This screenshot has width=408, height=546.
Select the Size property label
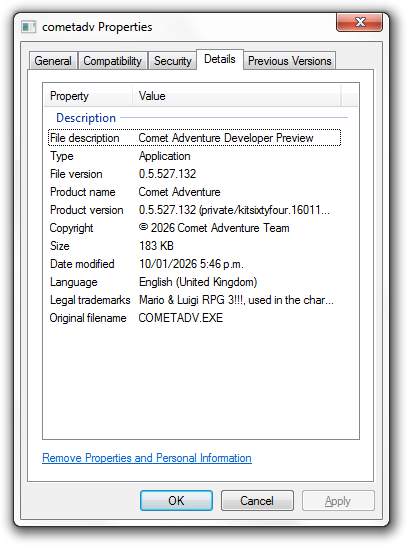60,246
